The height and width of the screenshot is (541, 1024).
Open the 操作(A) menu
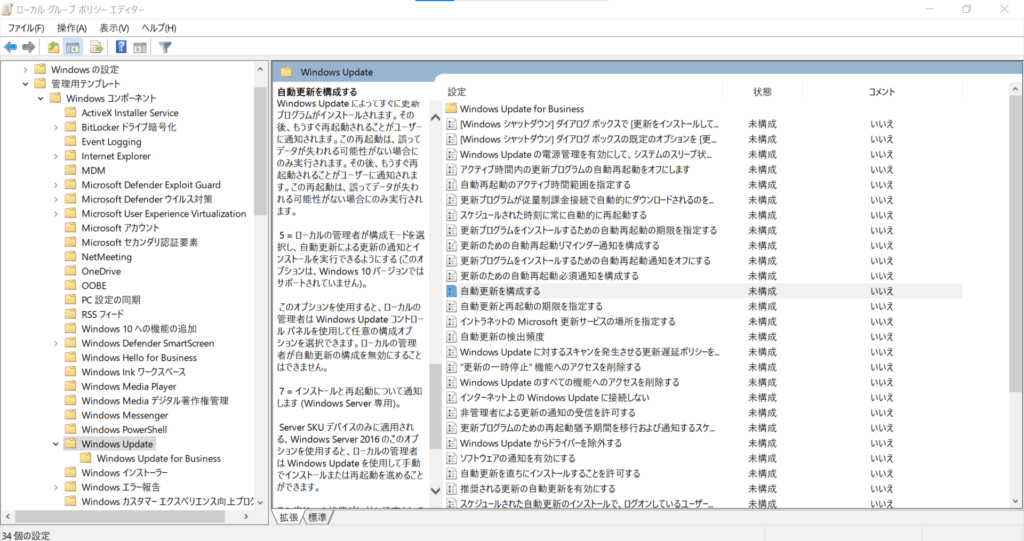tap(72, 28)
